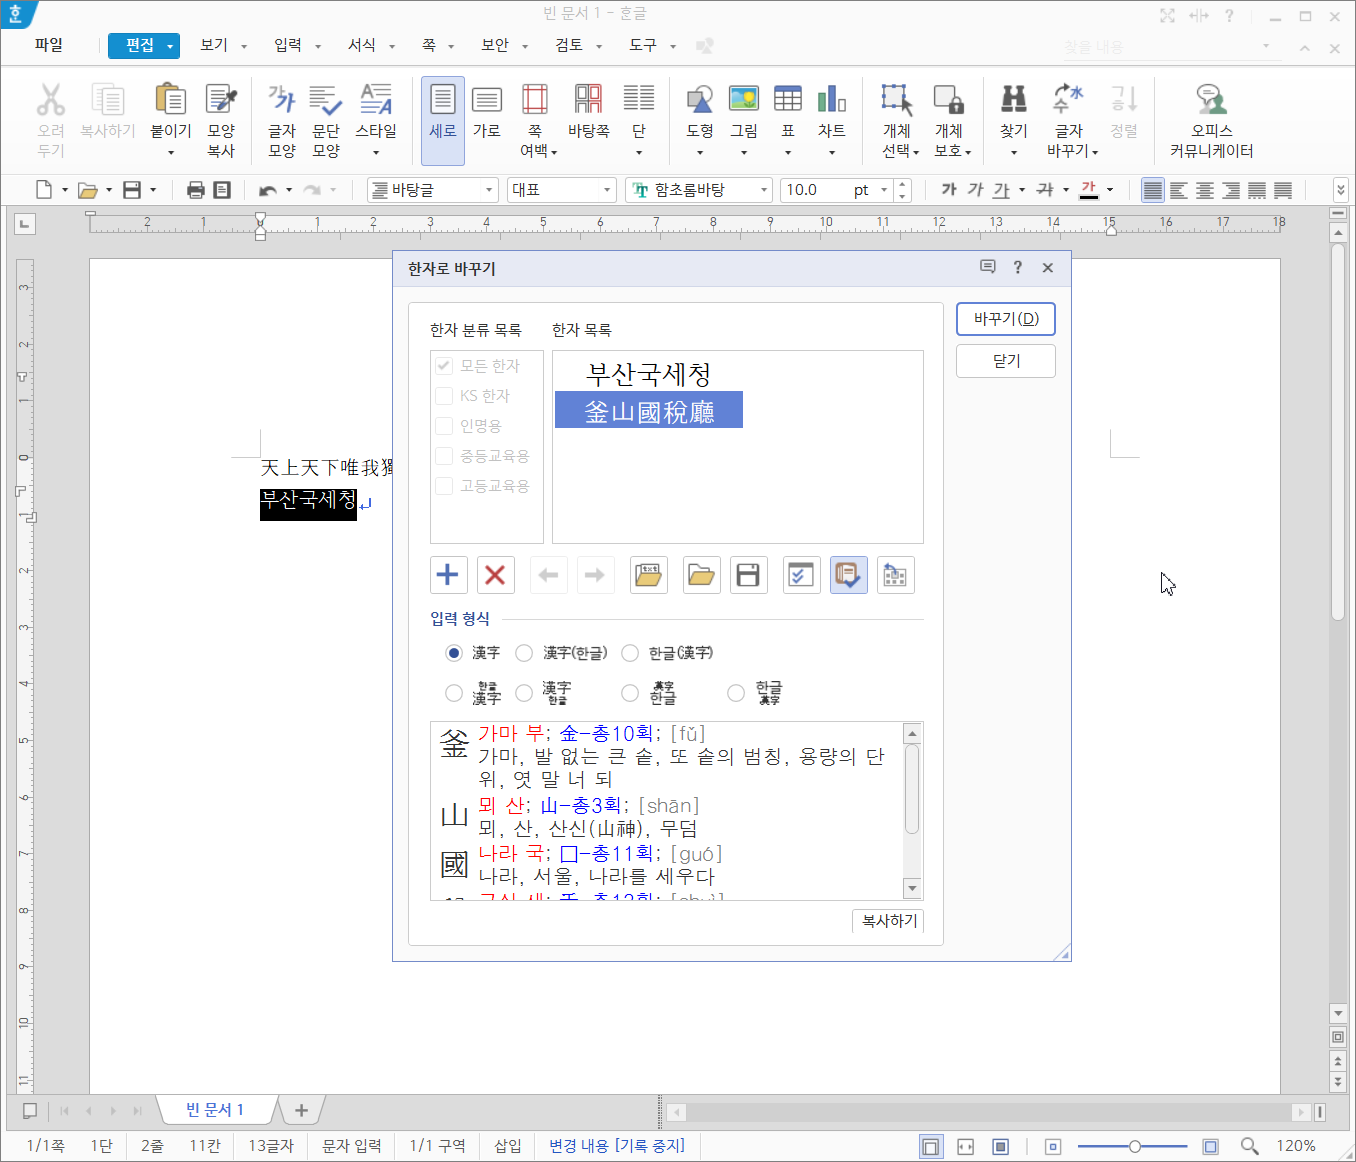Click the add new document tab plus

pyautogui.click(x=301, y=1110)
